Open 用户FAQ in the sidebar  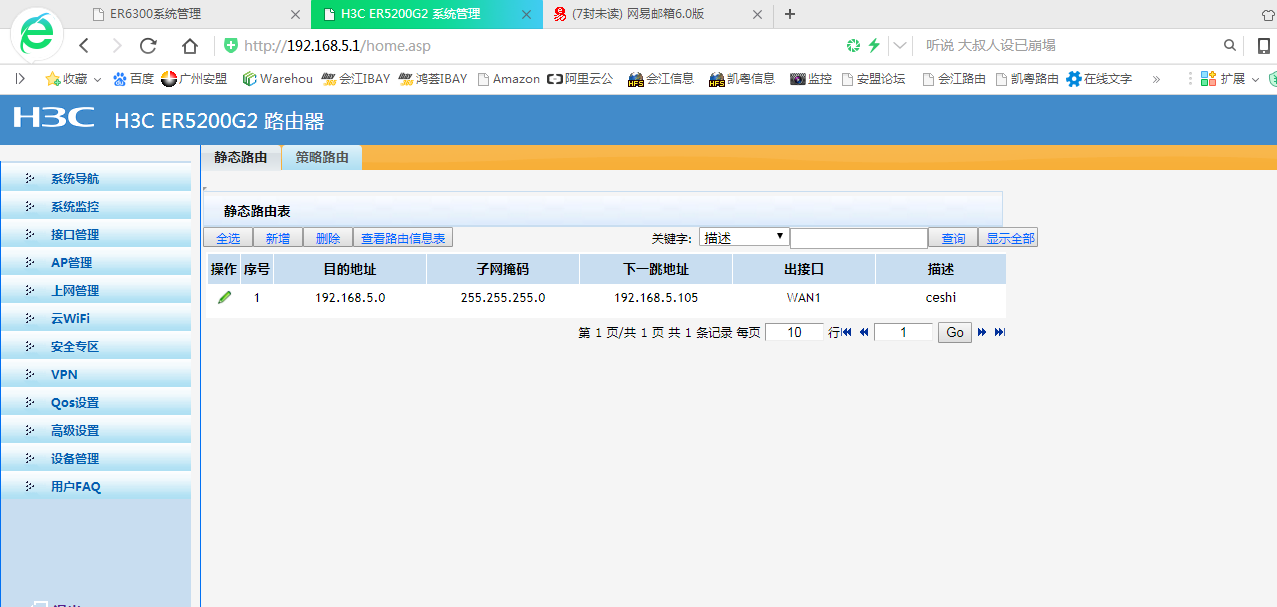point(96,487)
